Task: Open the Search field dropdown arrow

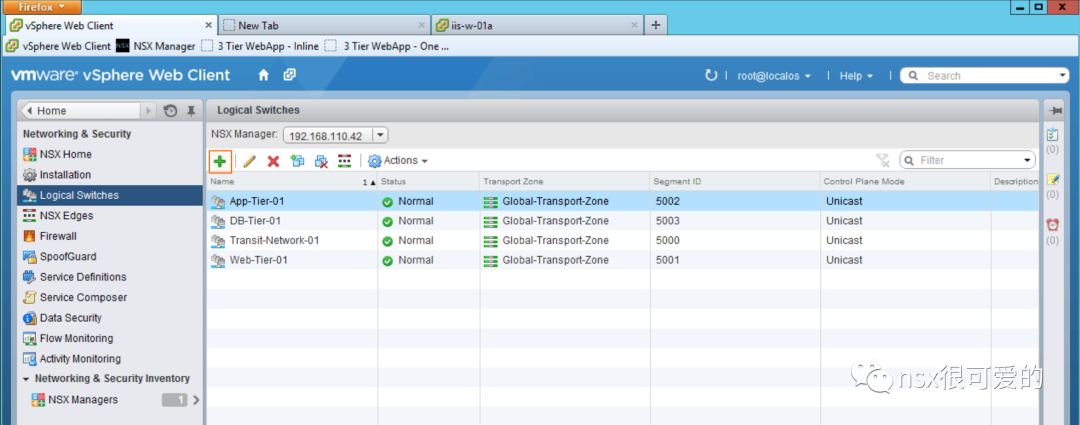Action: click(1061, 76)
